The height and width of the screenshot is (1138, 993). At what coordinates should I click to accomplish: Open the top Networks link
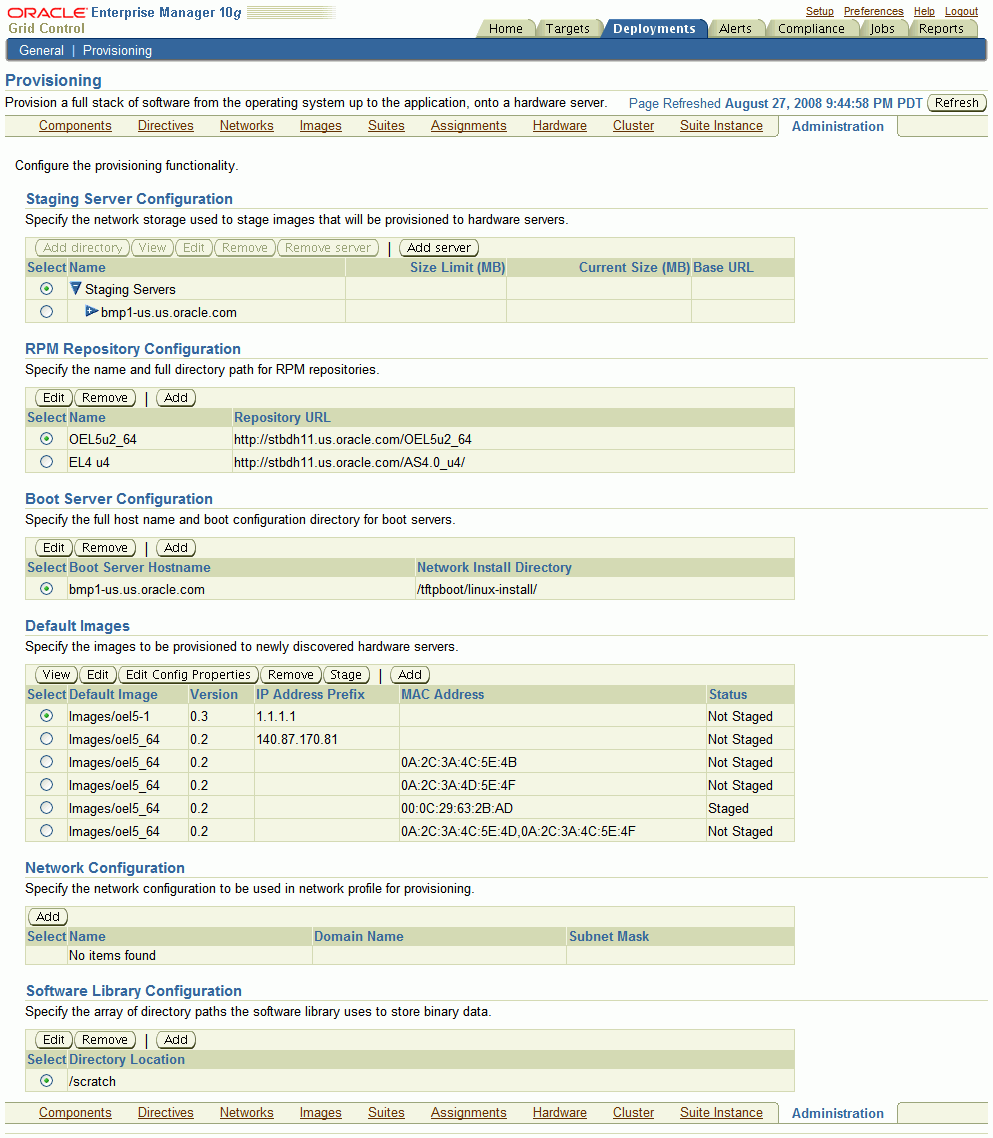(247, 126)
